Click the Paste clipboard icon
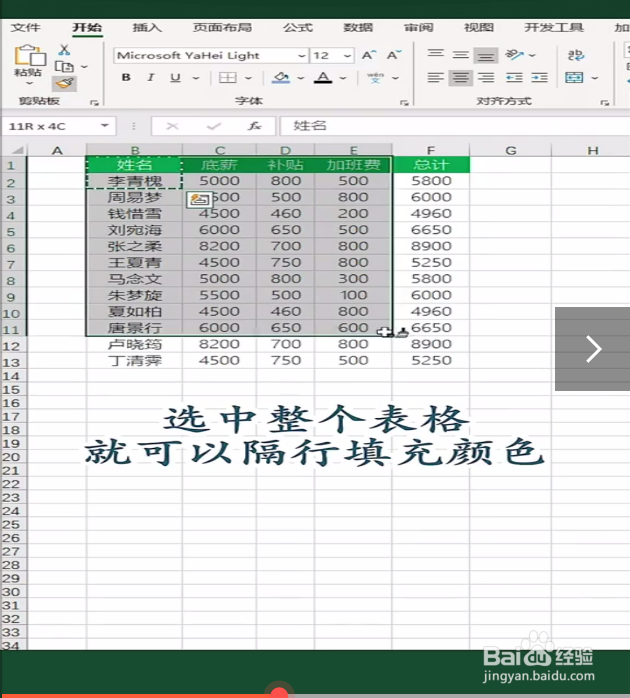 [29, 56]
